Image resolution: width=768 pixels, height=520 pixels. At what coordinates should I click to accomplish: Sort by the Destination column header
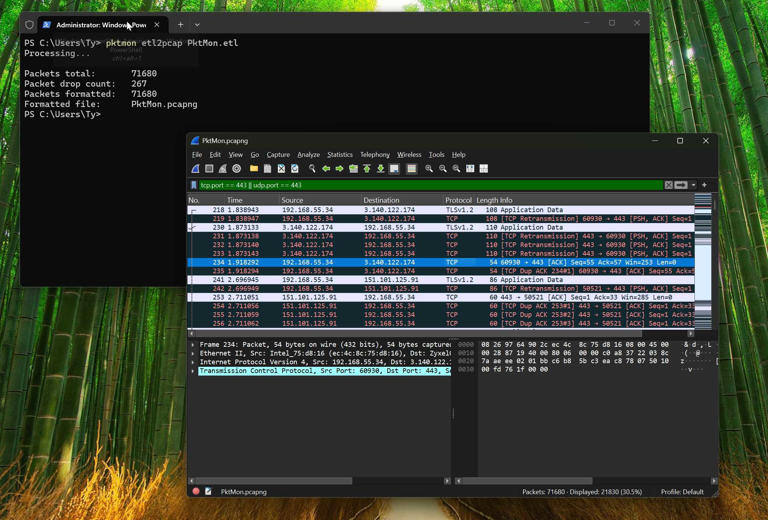(x=382, y=200)
